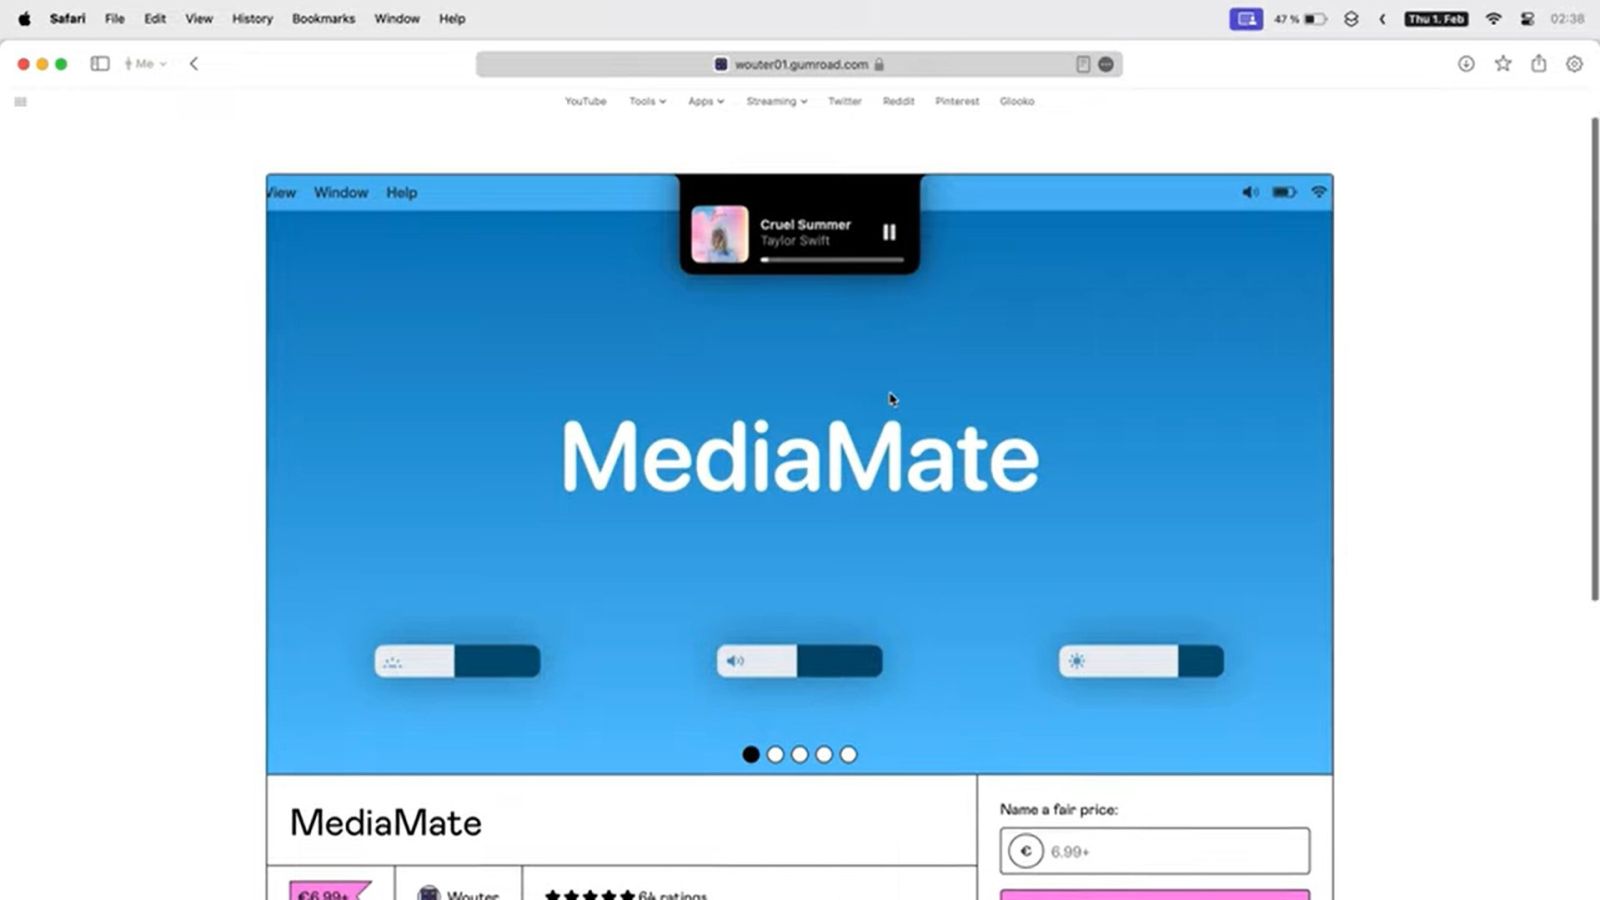Image resolution: width=1600 pixels, height=900 pixels.
Task: Pause the Cruel Summer track
Action: point(889,232)
